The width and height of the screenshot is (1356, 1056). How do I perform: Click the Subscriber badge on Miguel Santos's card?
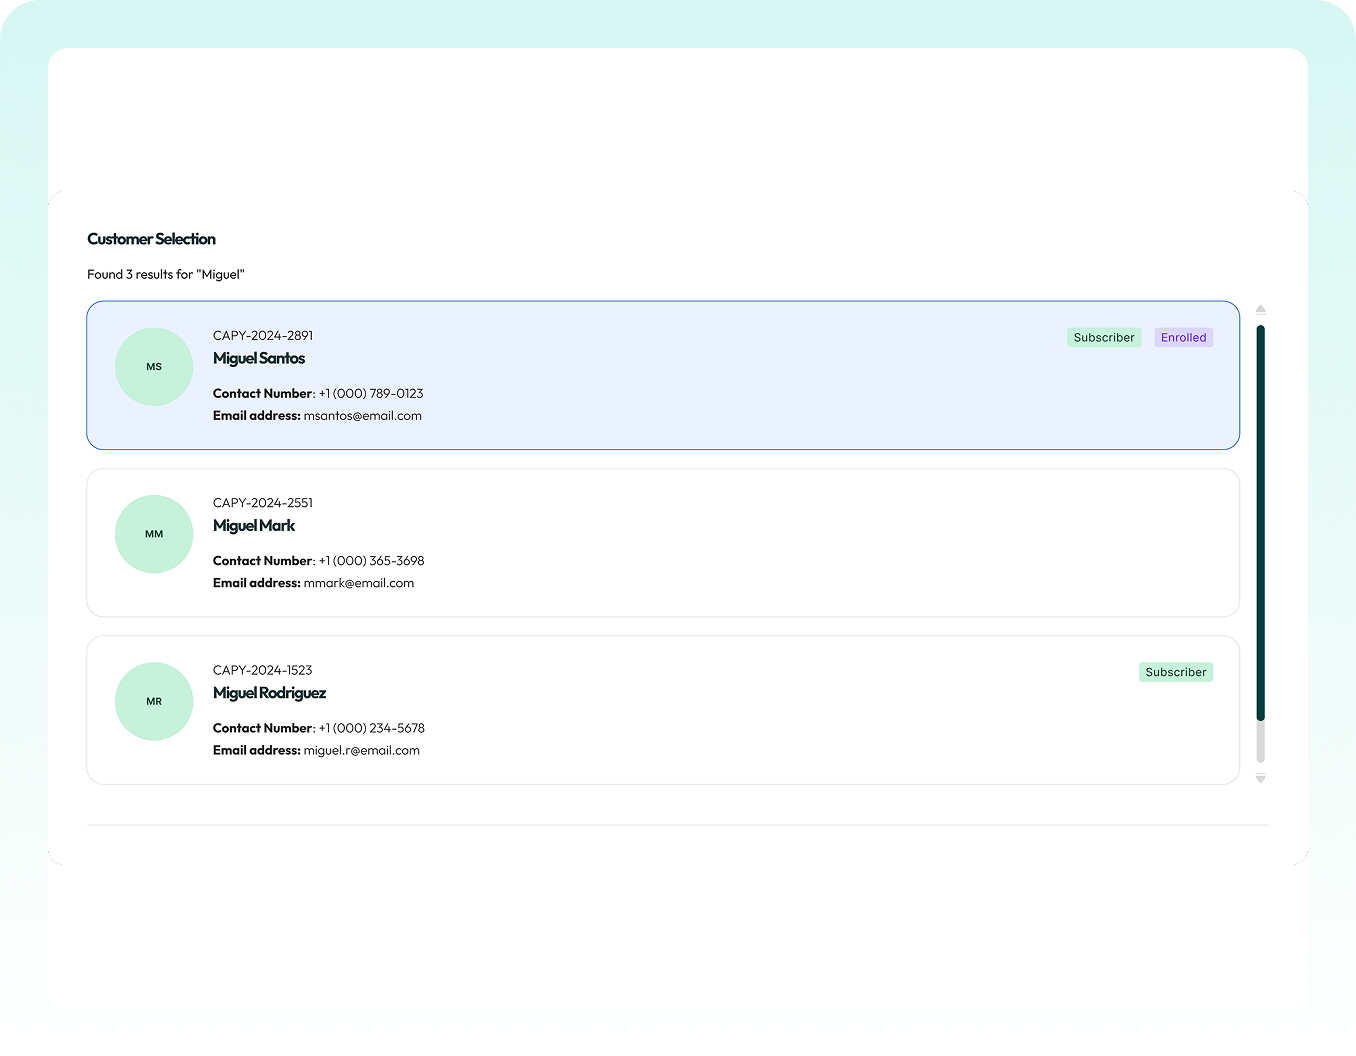coord(1104,337)
